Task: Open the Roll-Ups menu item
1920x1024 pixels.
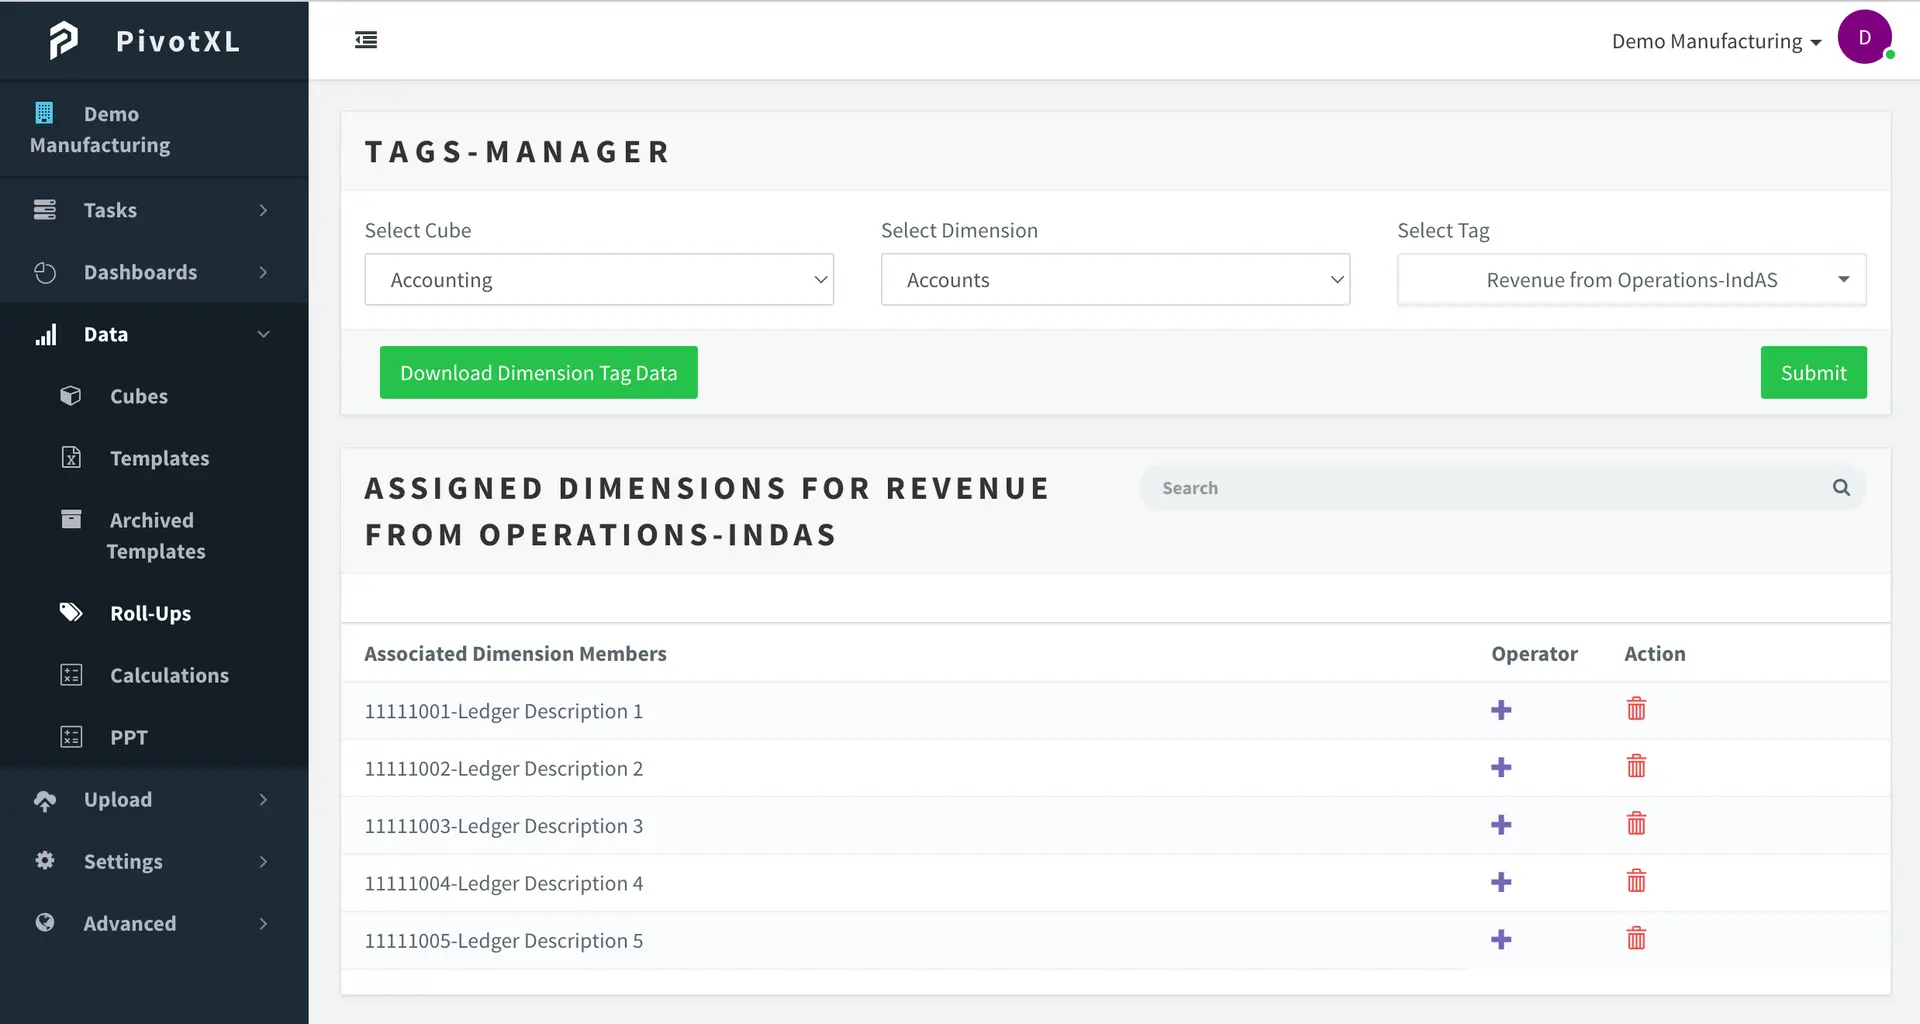Action: point(154,613)
